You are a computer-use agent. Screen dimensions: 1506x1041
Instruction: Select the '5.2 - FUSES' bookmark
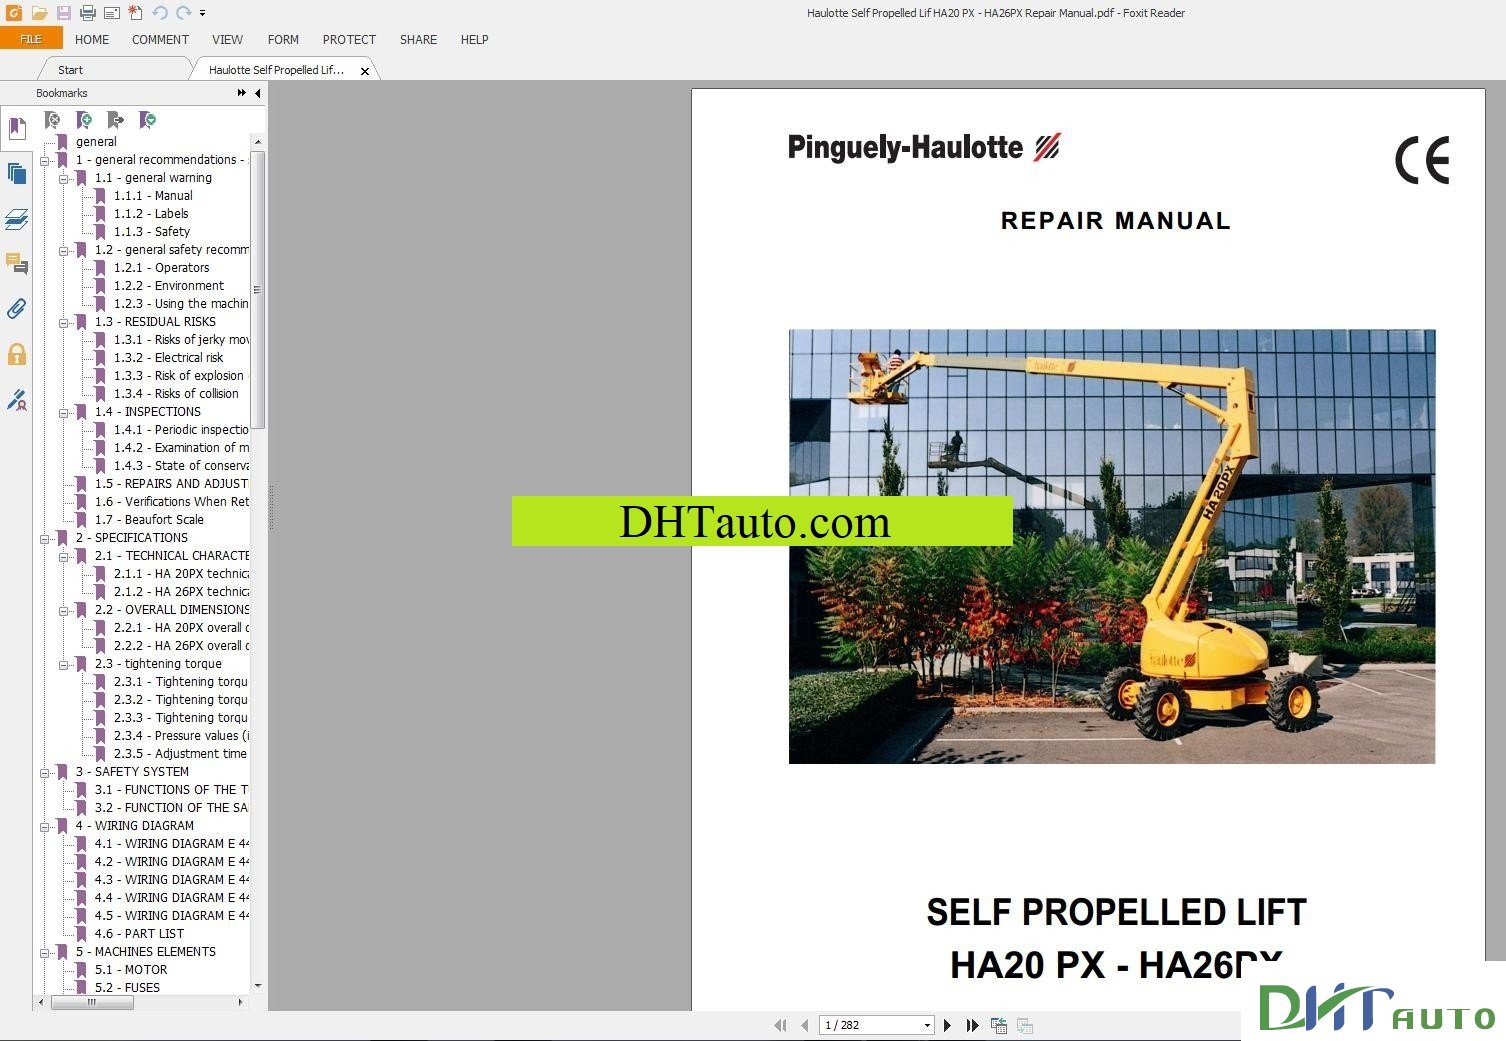[x=127, y=988]
